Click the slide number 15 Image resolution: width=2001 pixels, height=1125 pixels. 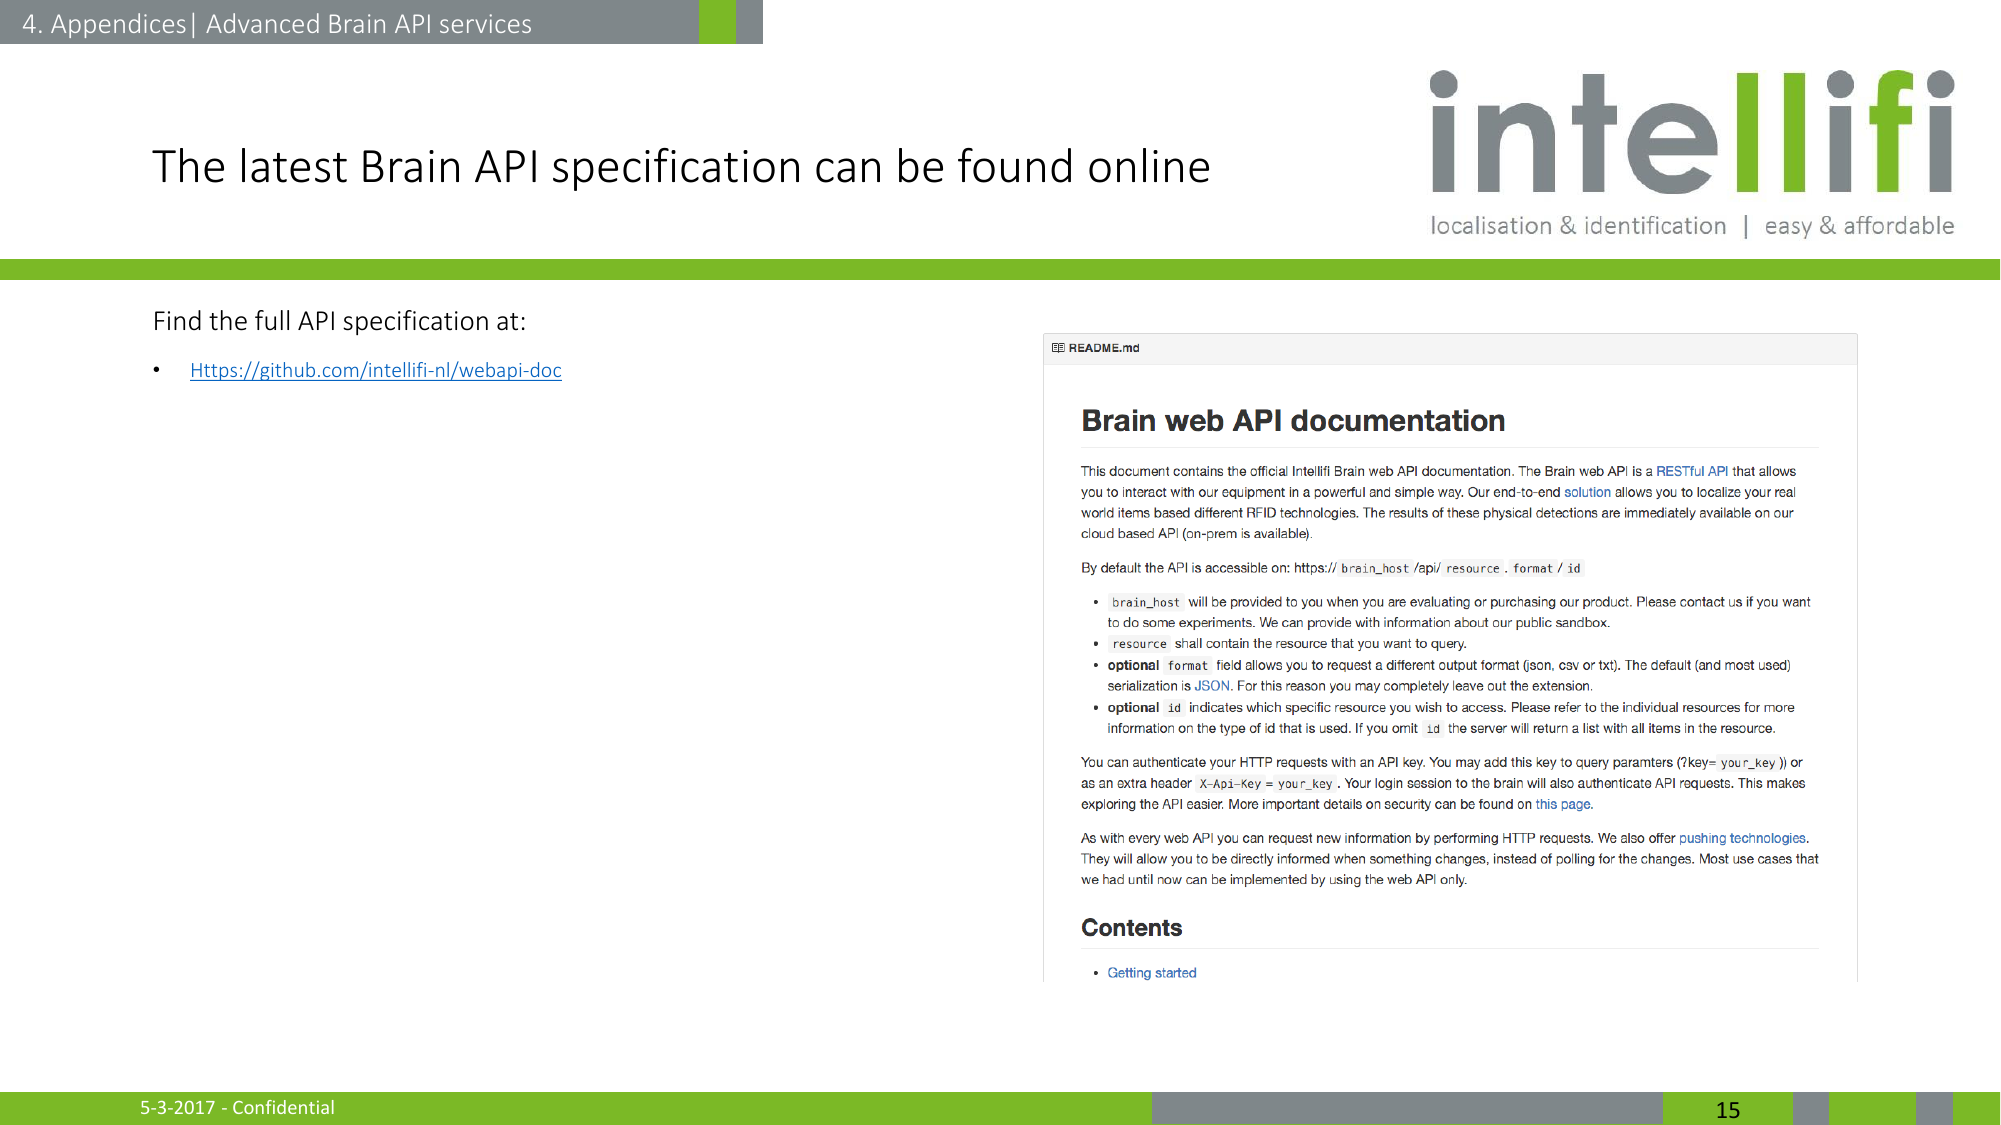click(1727, 1110)
